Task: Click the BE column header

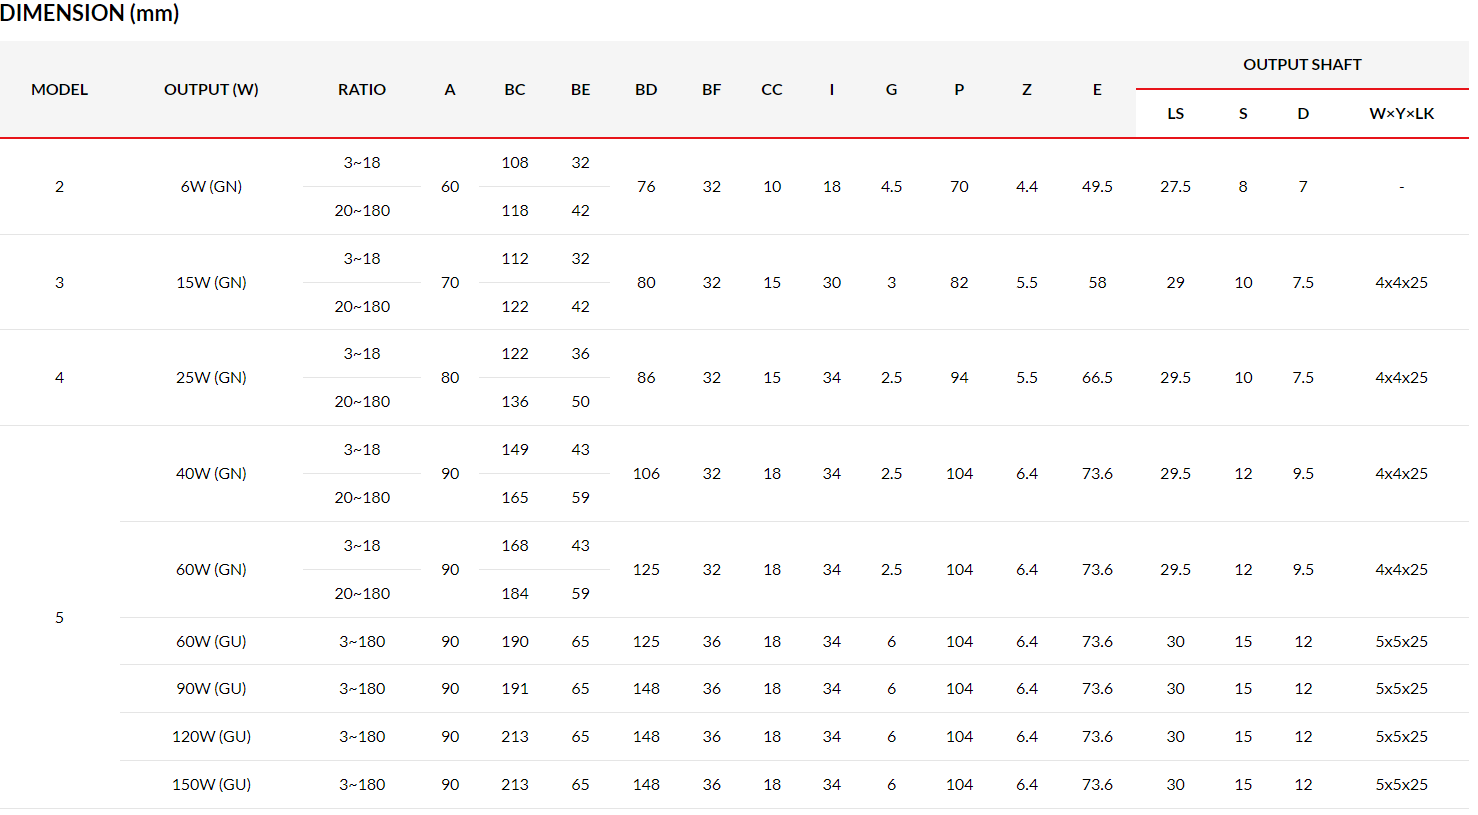Action: click(x=580, y=89)
